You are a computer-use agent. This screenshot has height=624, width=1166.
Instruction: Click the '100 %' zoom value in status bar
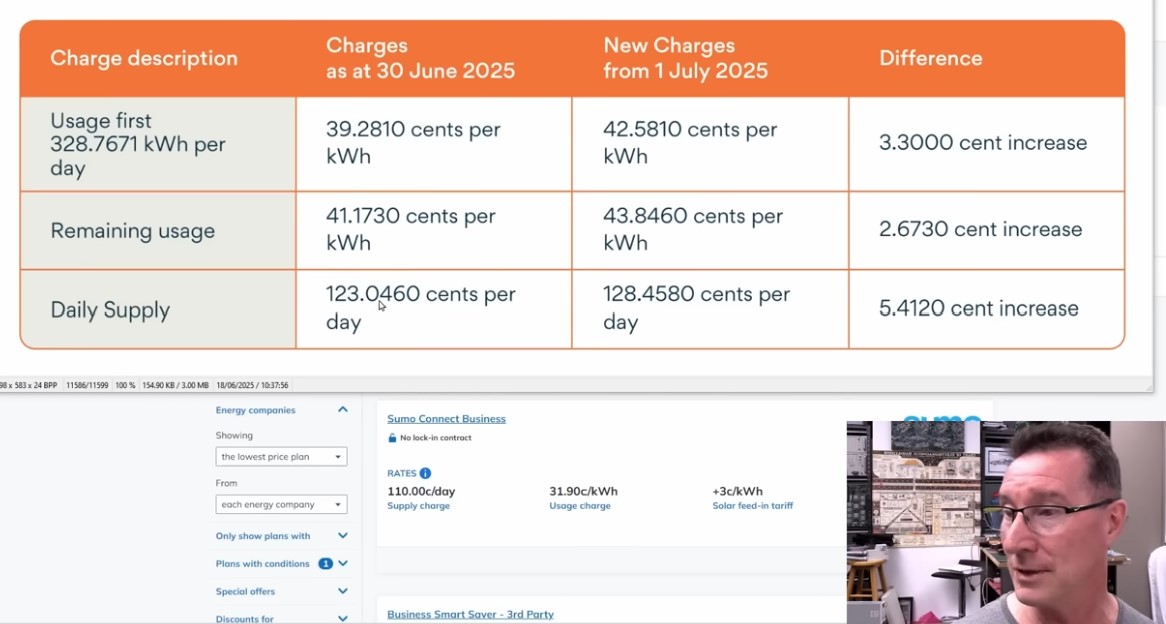pos(126,385)
